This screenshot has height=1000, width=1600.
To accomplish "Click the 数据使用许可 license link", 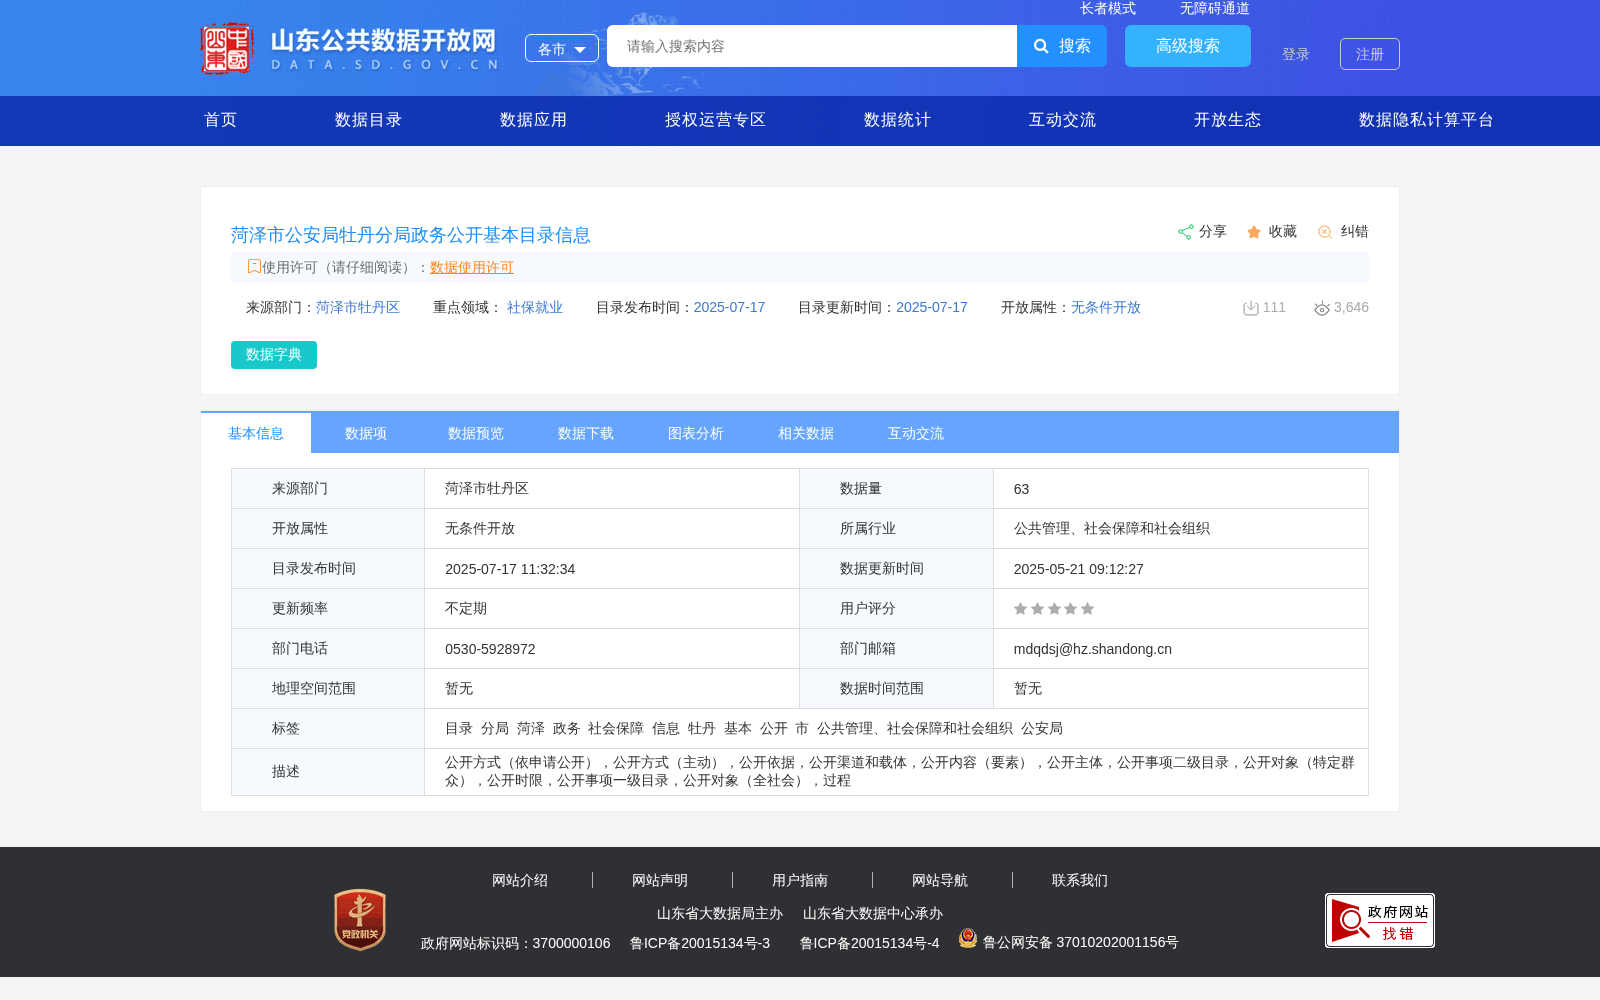I will [472, 267].
